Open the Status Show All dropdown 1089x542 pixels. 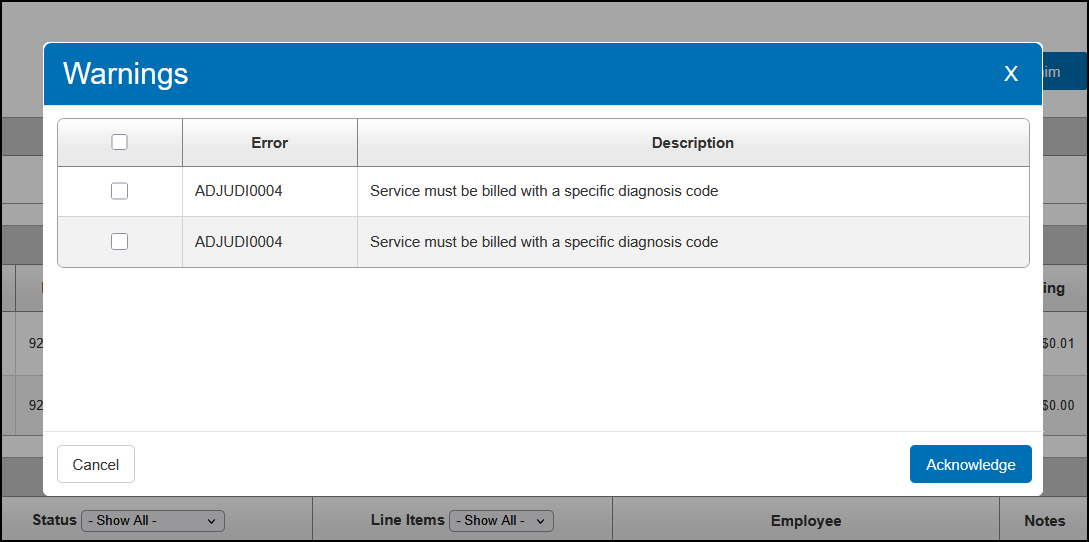click(153, 520)
